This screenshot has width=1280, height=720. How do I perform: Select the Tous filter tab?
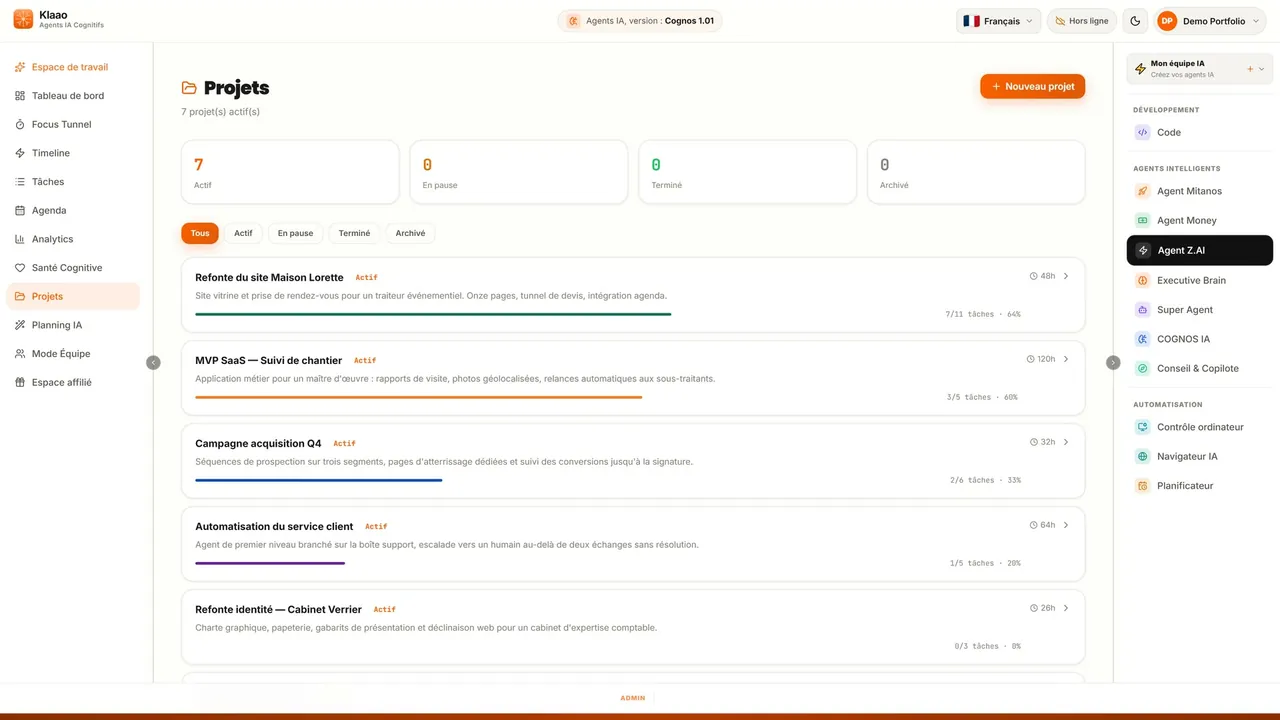coord(200,233)
